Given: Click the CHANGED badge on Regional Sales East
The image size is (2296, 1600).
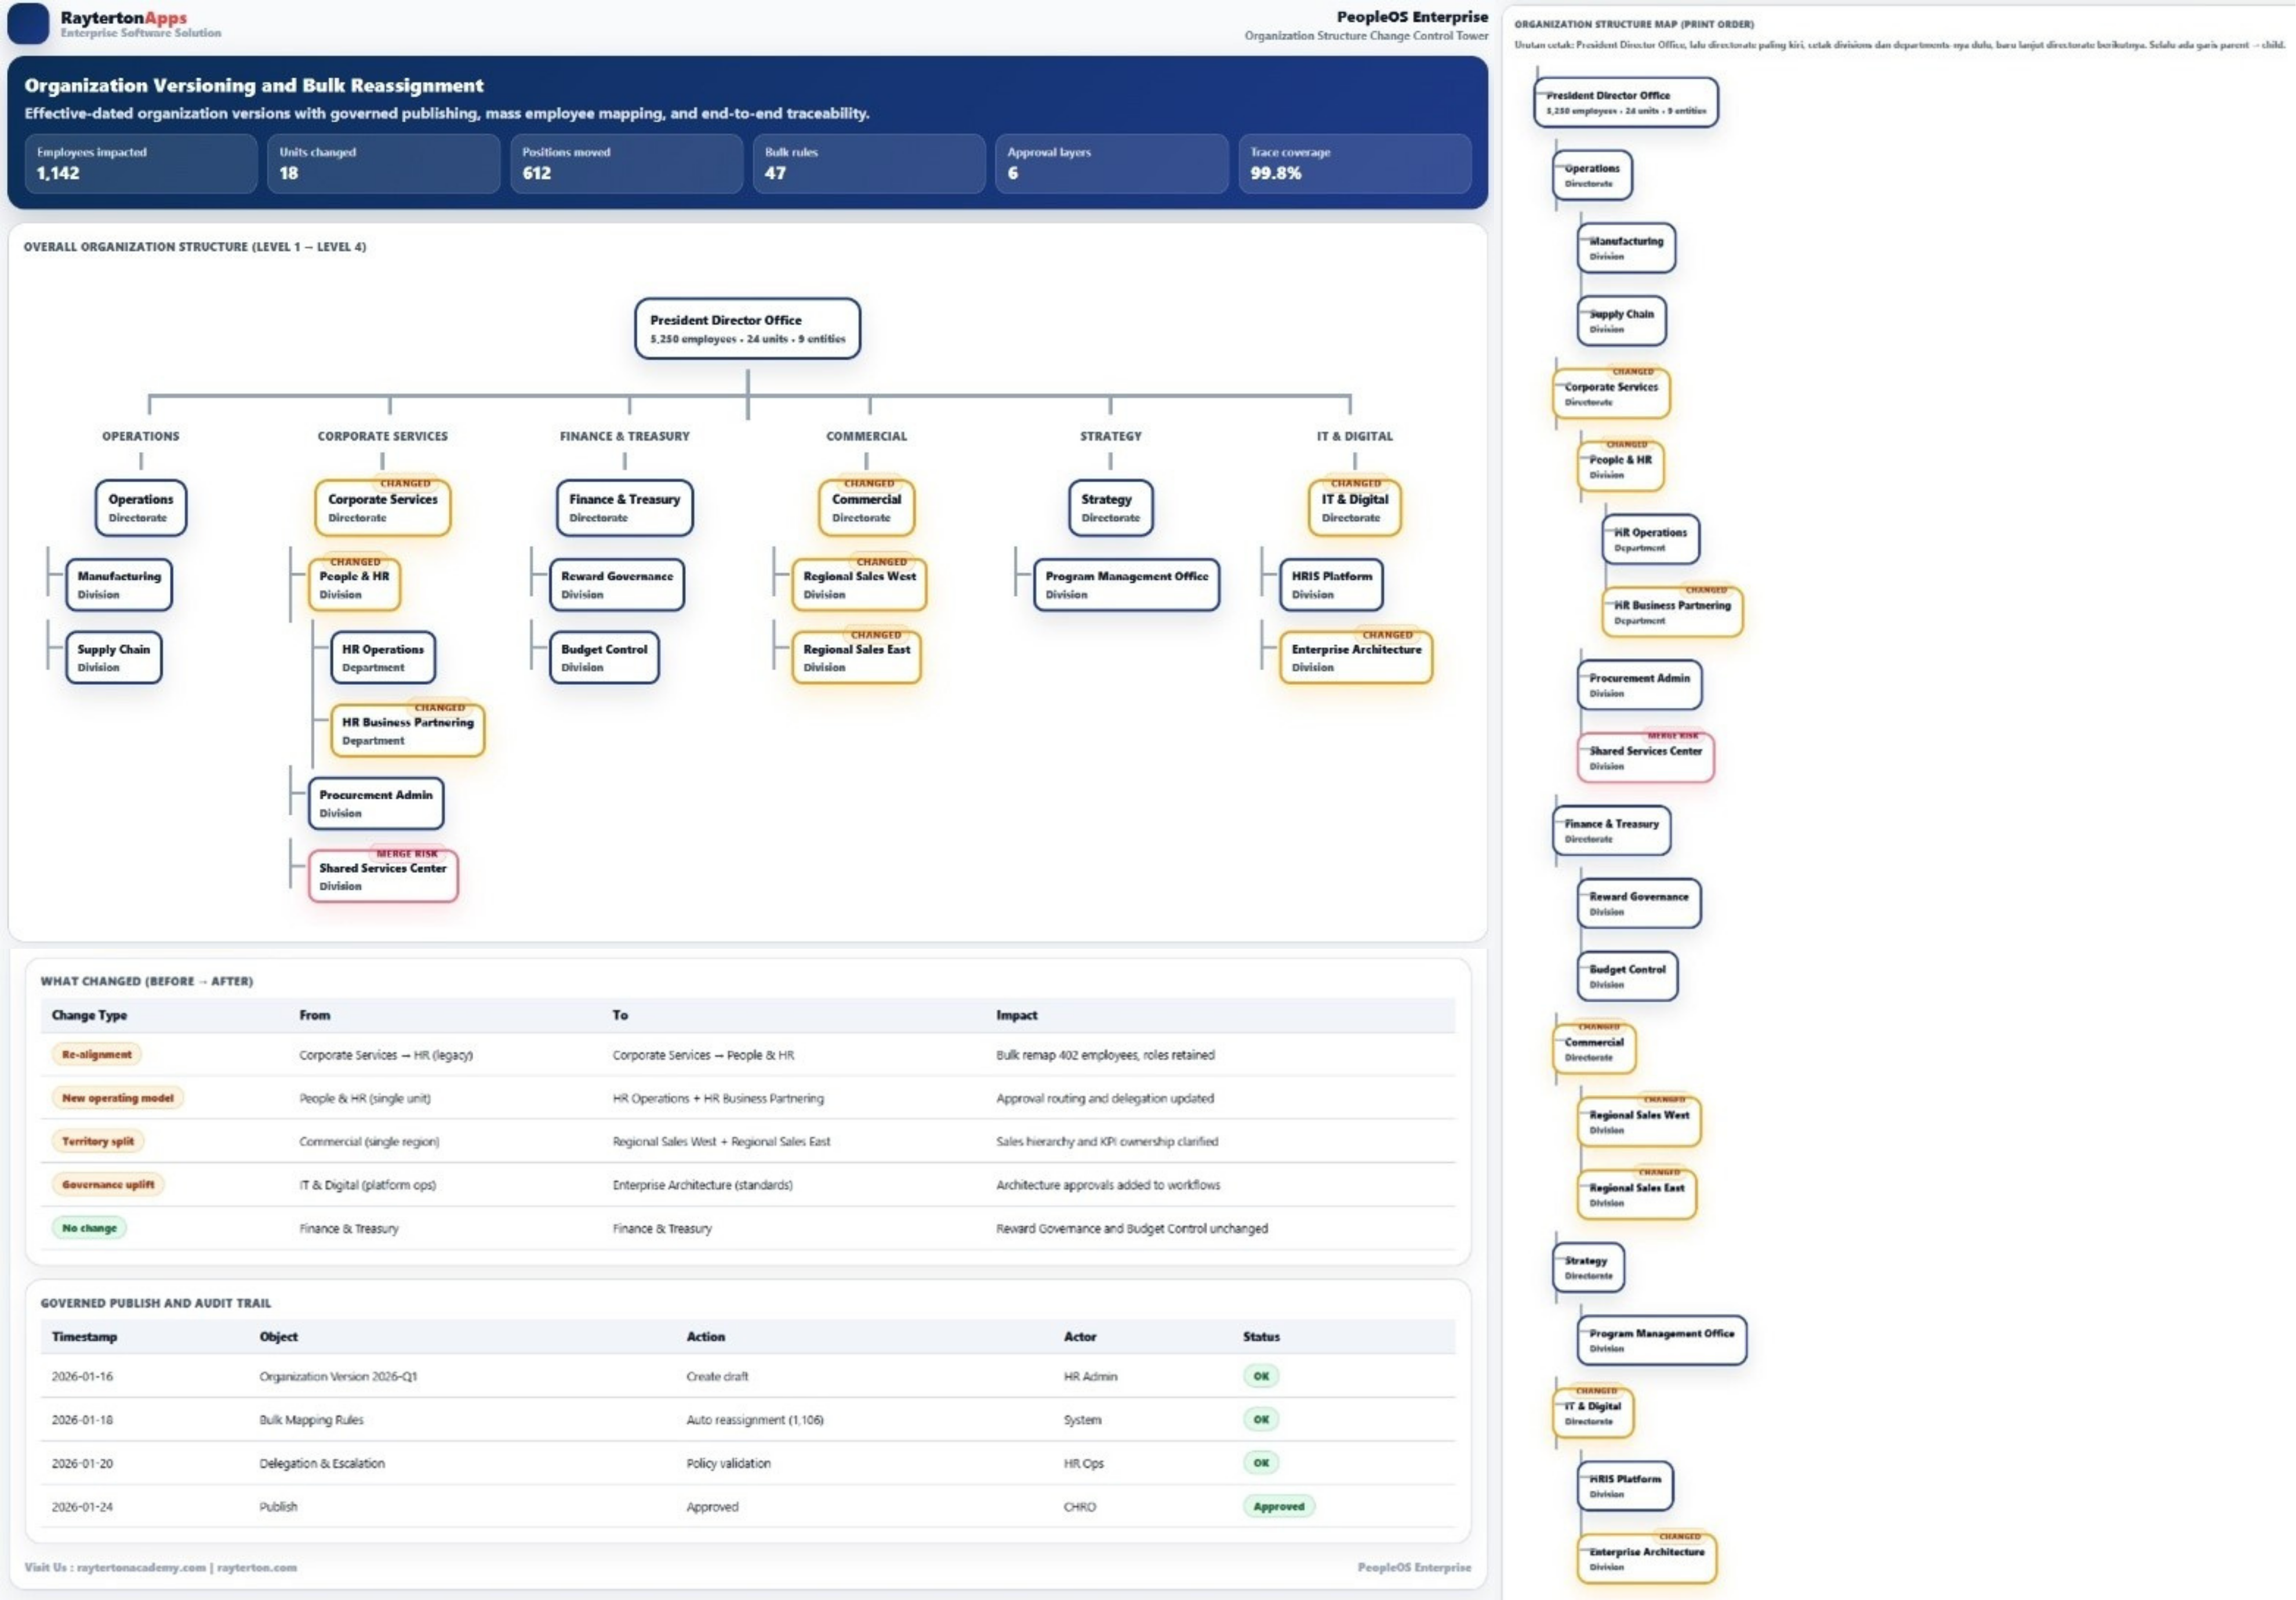Looking at the screenshot, I should click(x=877, y=634).
